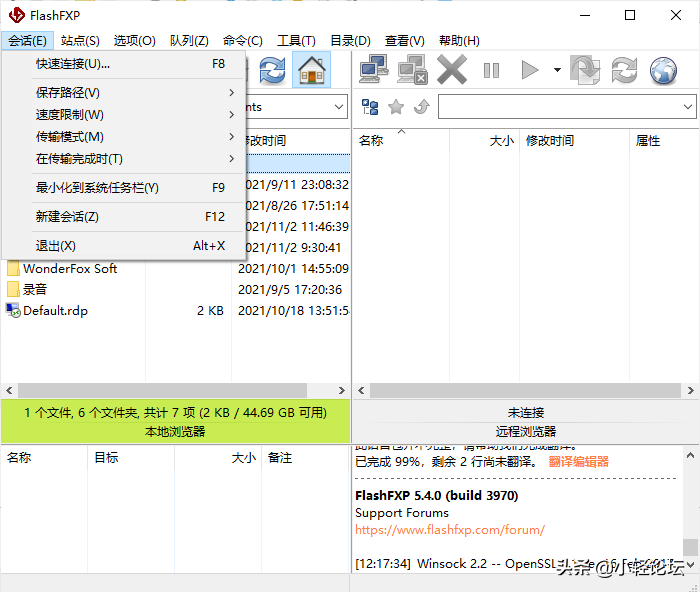Click the remote connect computers icon

tap(374, 69)
